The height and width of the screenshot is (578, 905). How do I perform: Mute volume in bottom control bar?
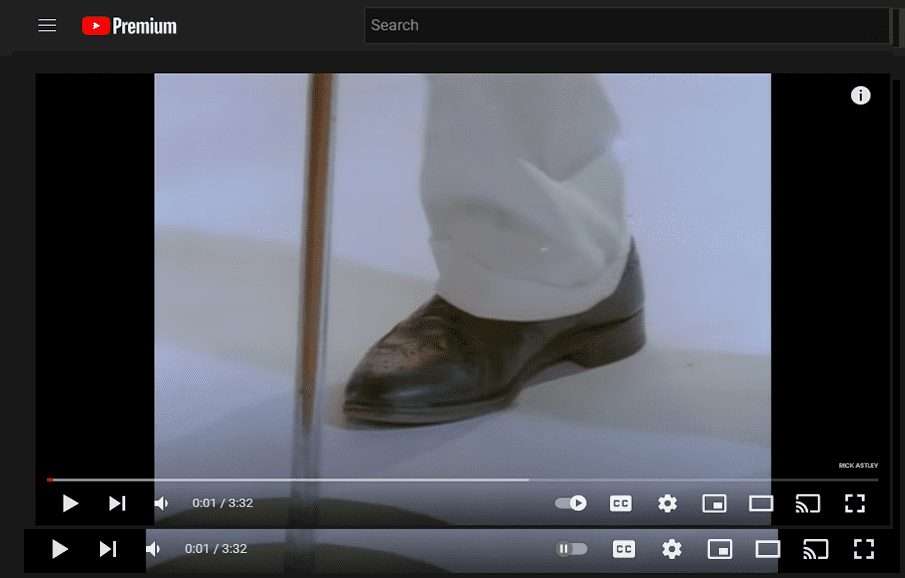point(153,549)
